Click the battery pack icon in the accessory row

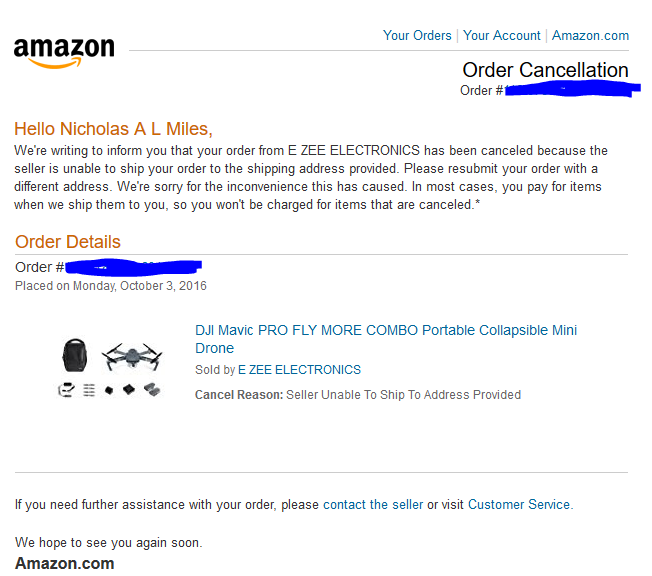click(x=152, y=389)
